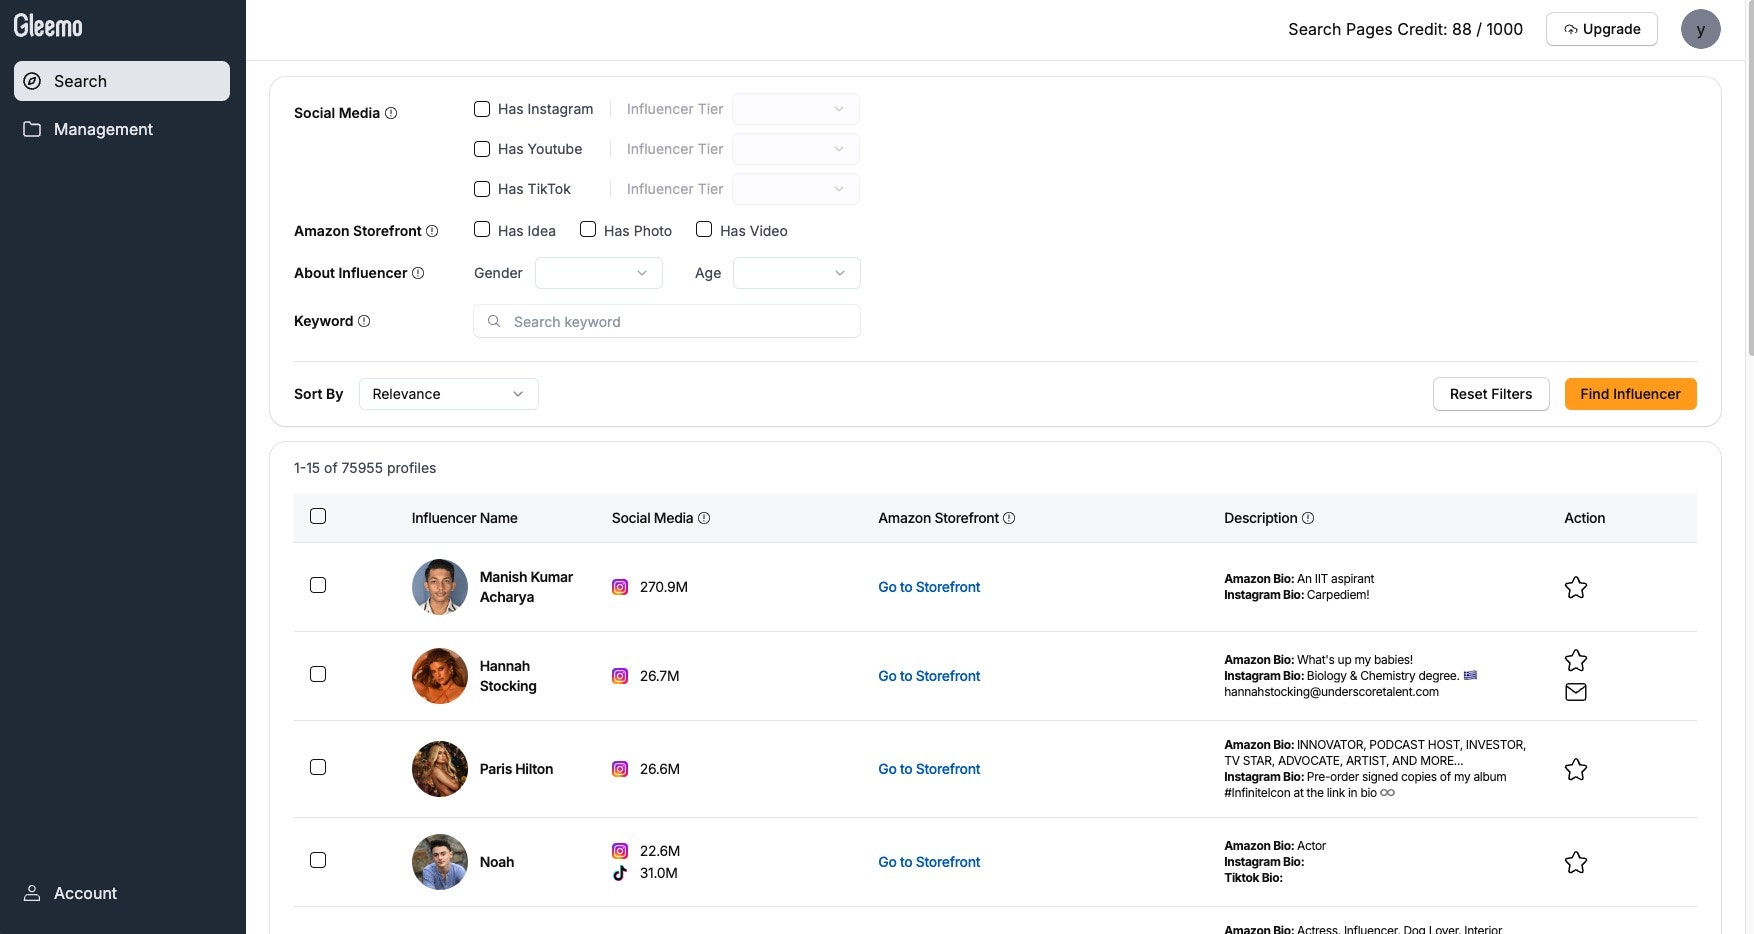Click Manish Kumar Acharya's profile photo
1754x934 pixels.
pyautogui.click(x=440, y=587)
